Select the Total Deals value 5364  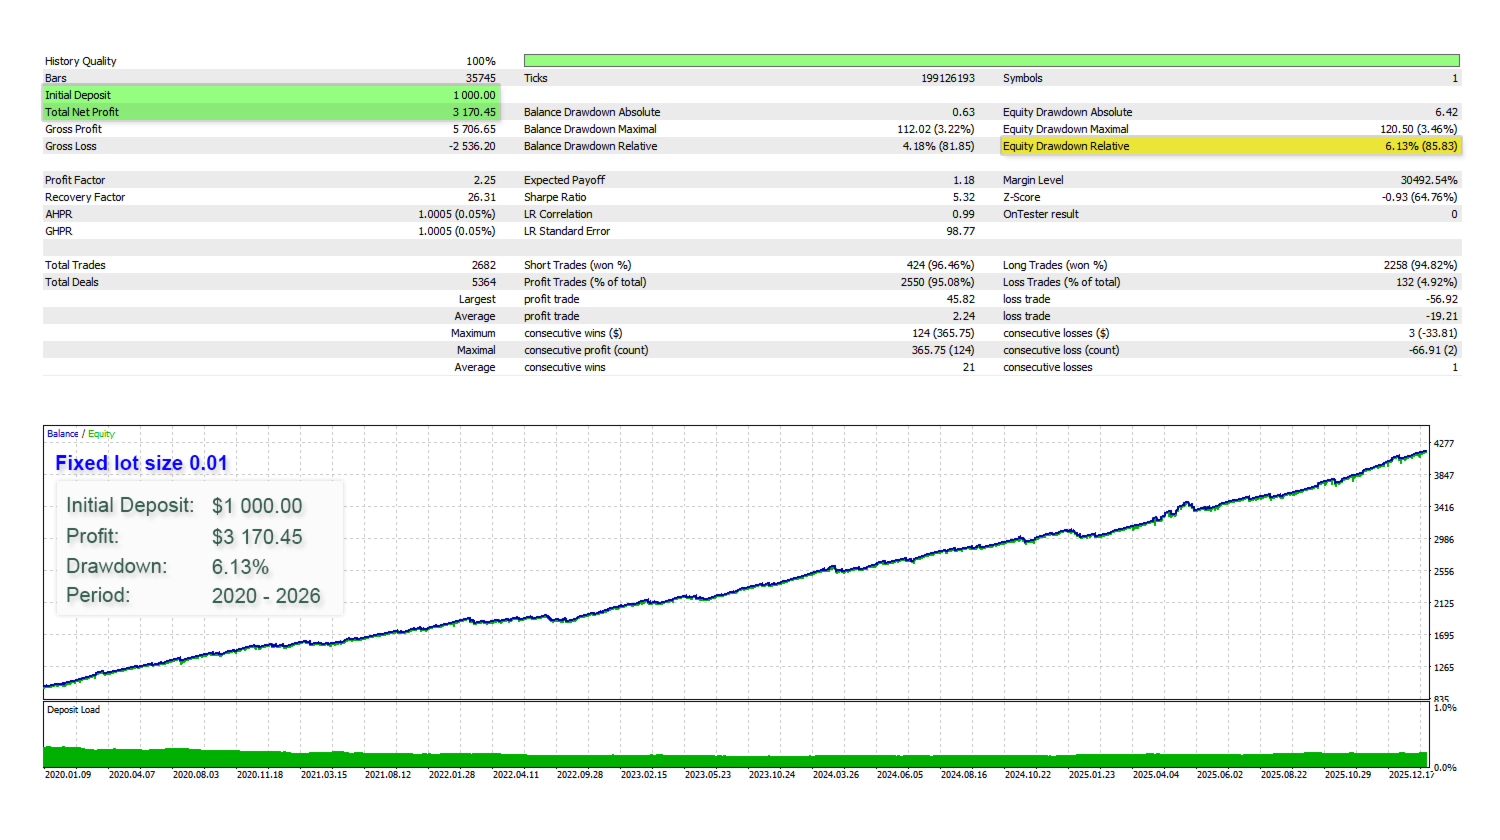[484, 282]
